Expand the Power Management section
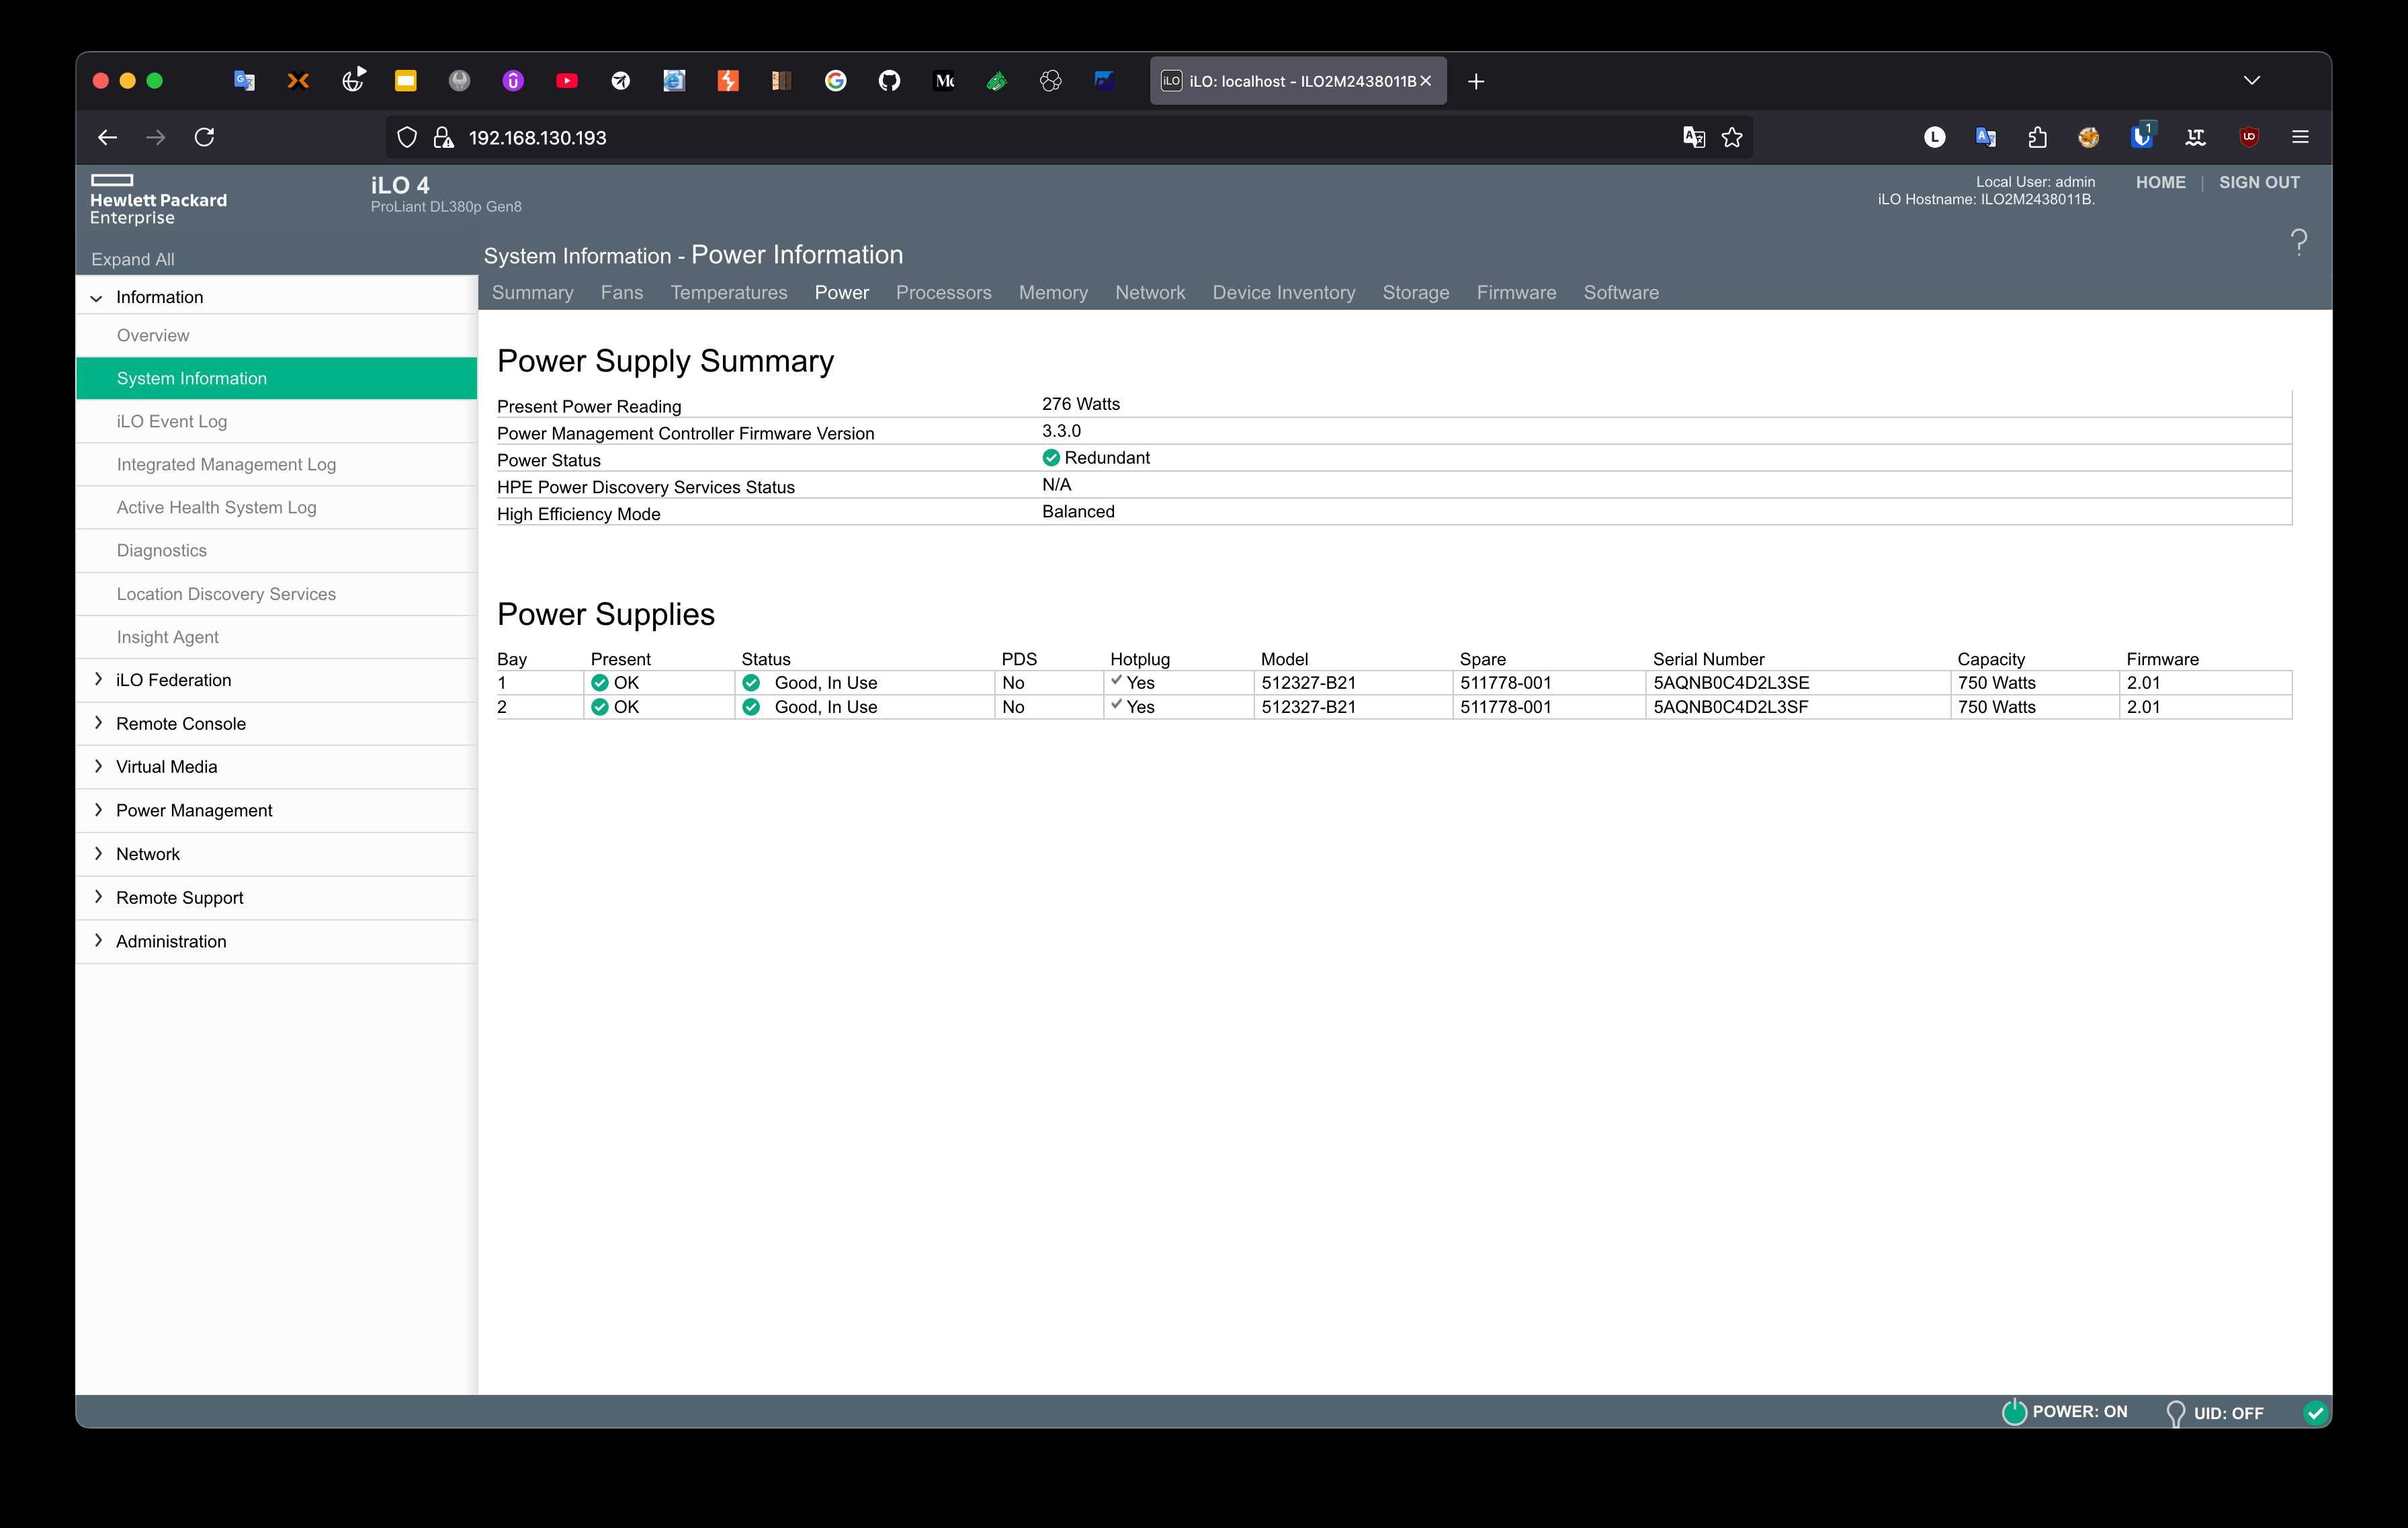The height and width of the screenshot is (1528, 2408). tap(98, 810)
